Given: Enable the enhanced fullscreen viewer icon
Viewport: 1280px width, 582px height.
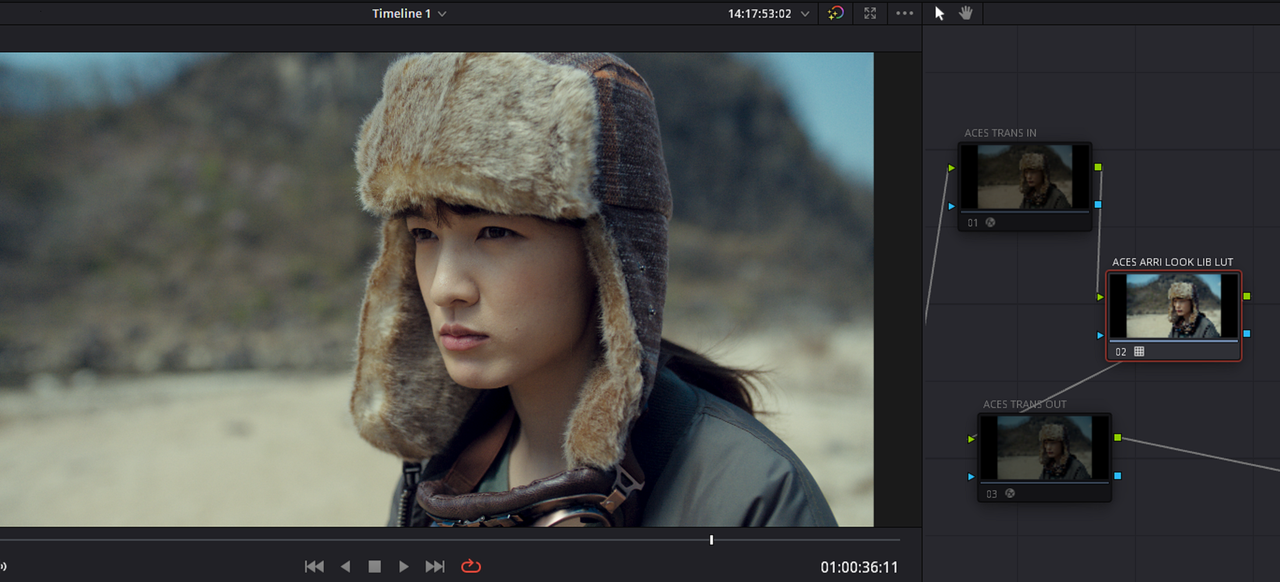Looking at the screenshot, I should (x=870, y=13).
